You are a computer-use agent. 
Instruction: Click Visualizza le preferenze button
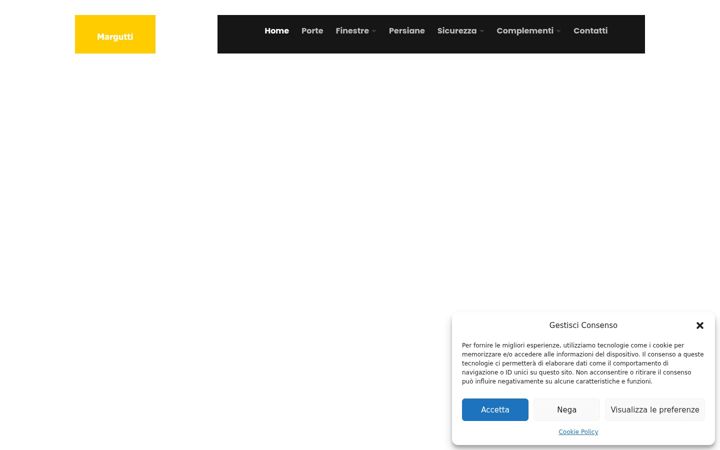[655, 410]
